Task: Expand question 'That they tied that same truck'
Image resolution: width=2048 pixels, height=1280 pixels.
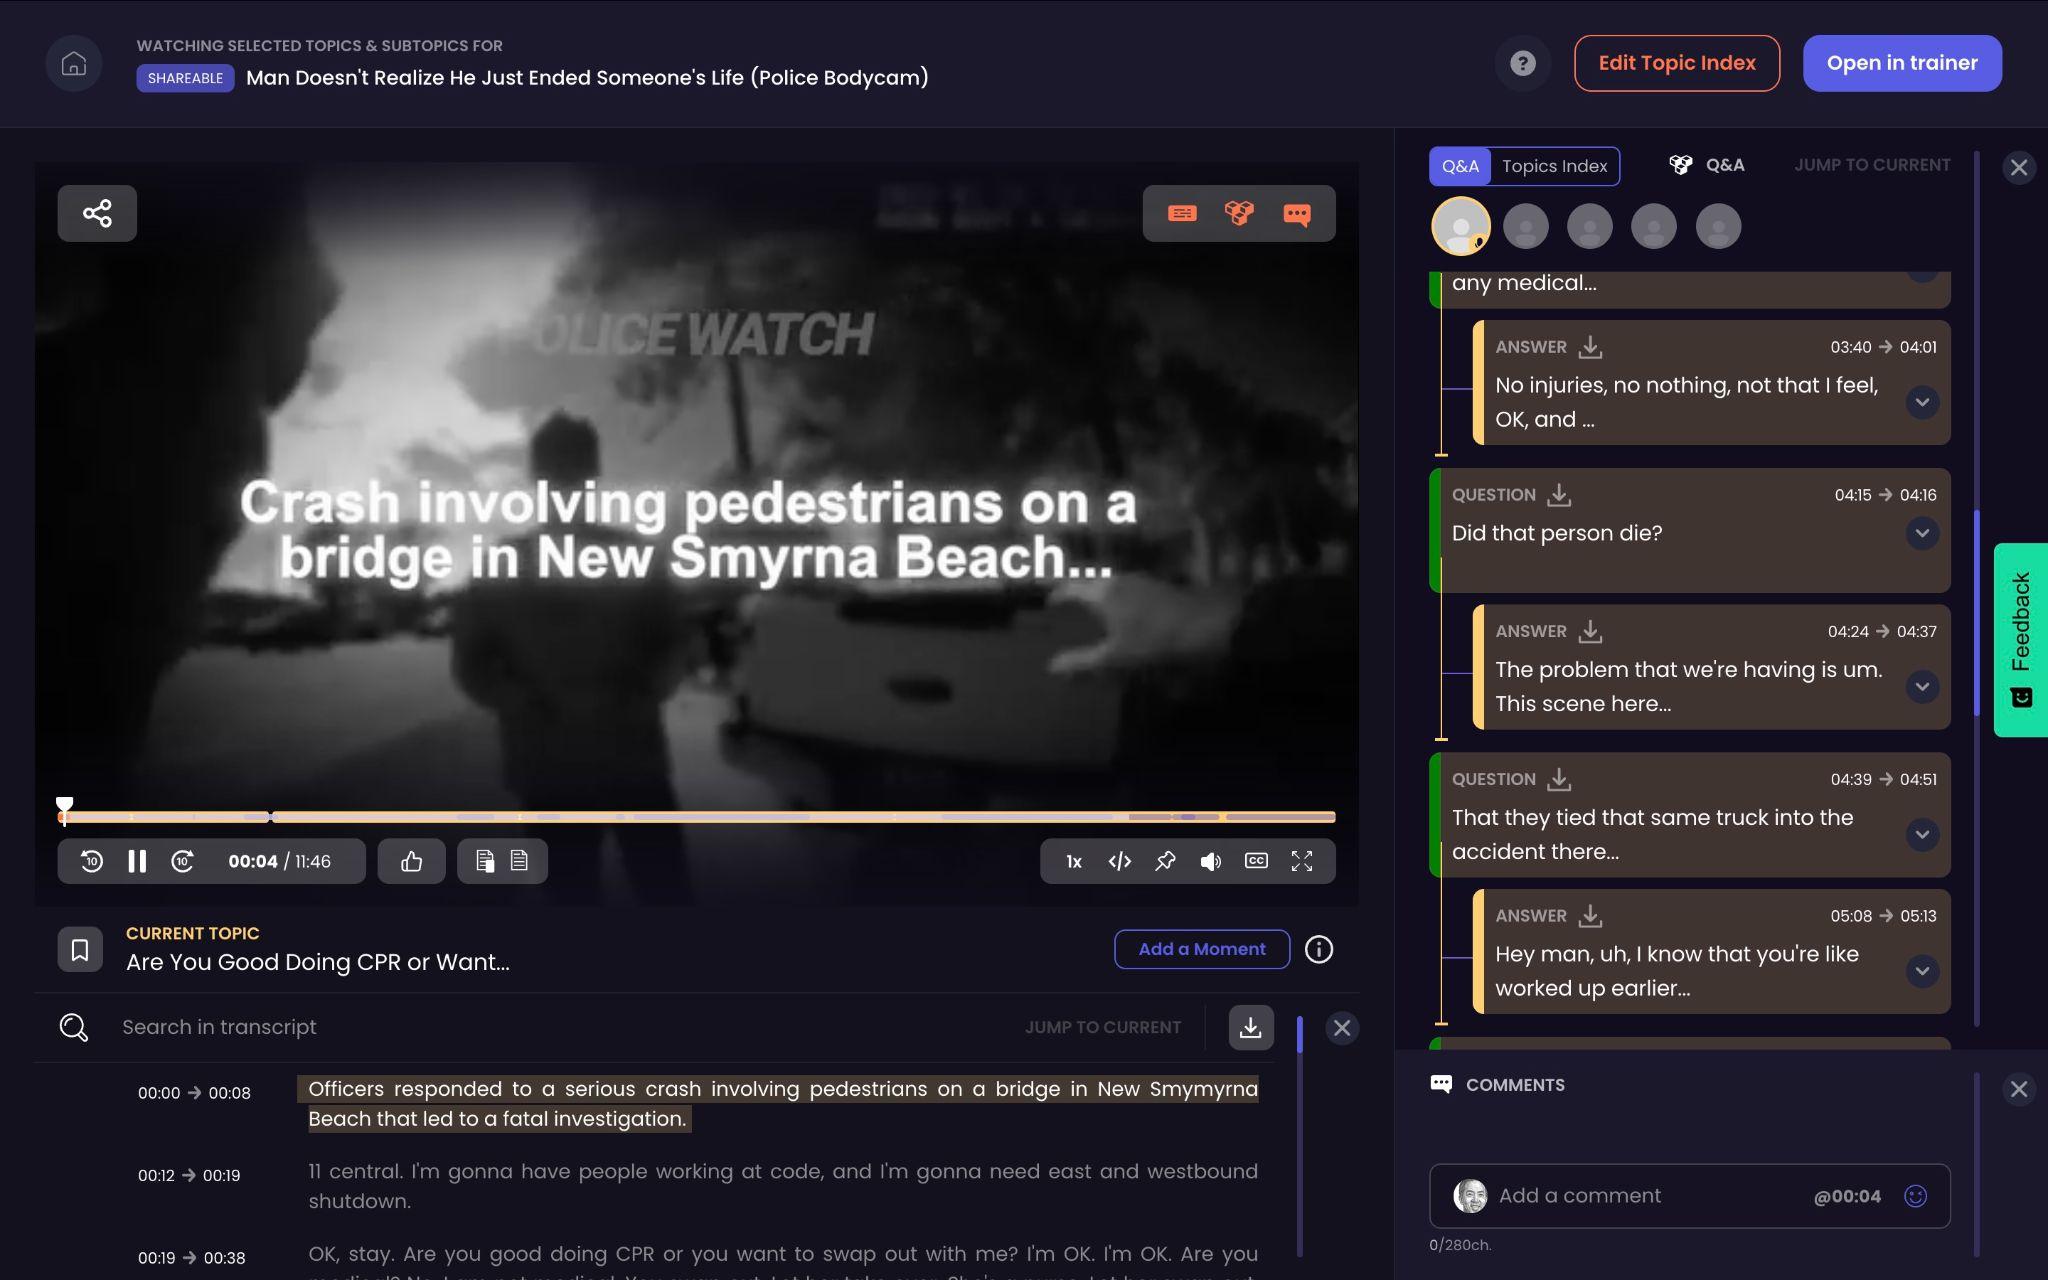Action: coord(1922,834)
